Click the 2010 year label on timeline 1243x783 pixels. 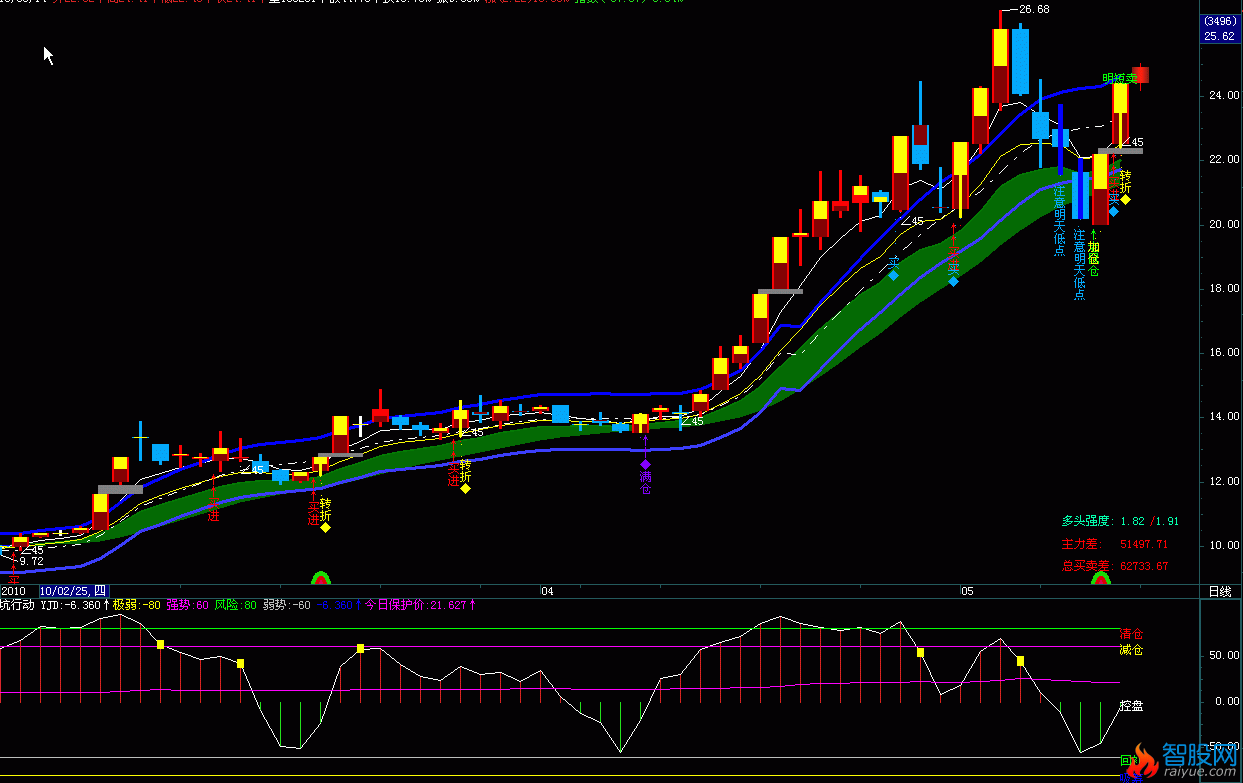coord(15,591)
